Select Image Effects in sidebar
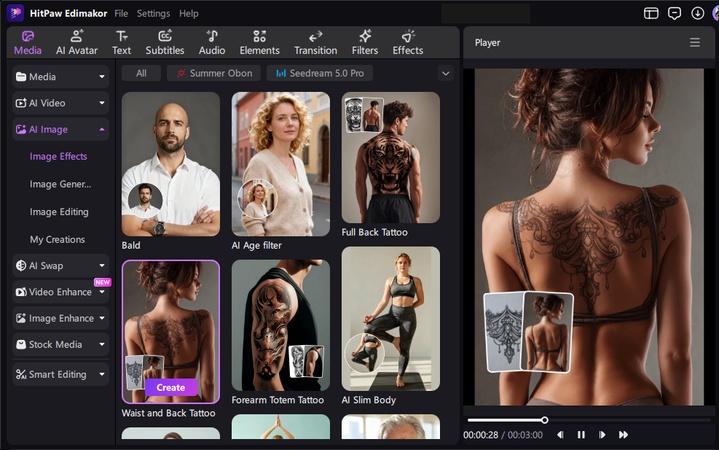Screen dimensions: 719x450 [58, 156]
